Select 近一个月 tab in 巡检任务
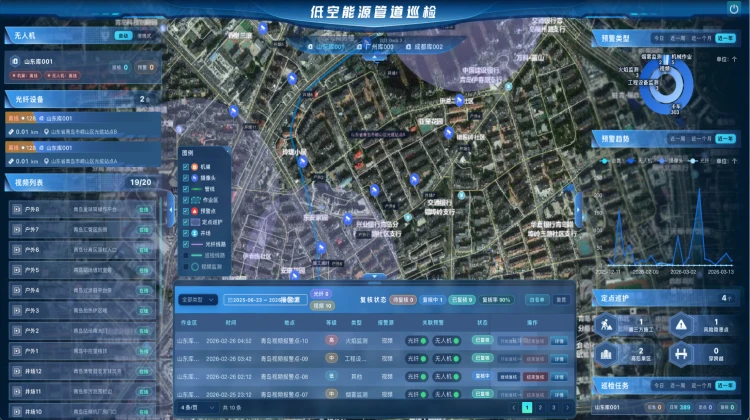Viewport: 750px width, 420px height. point(701,386)
